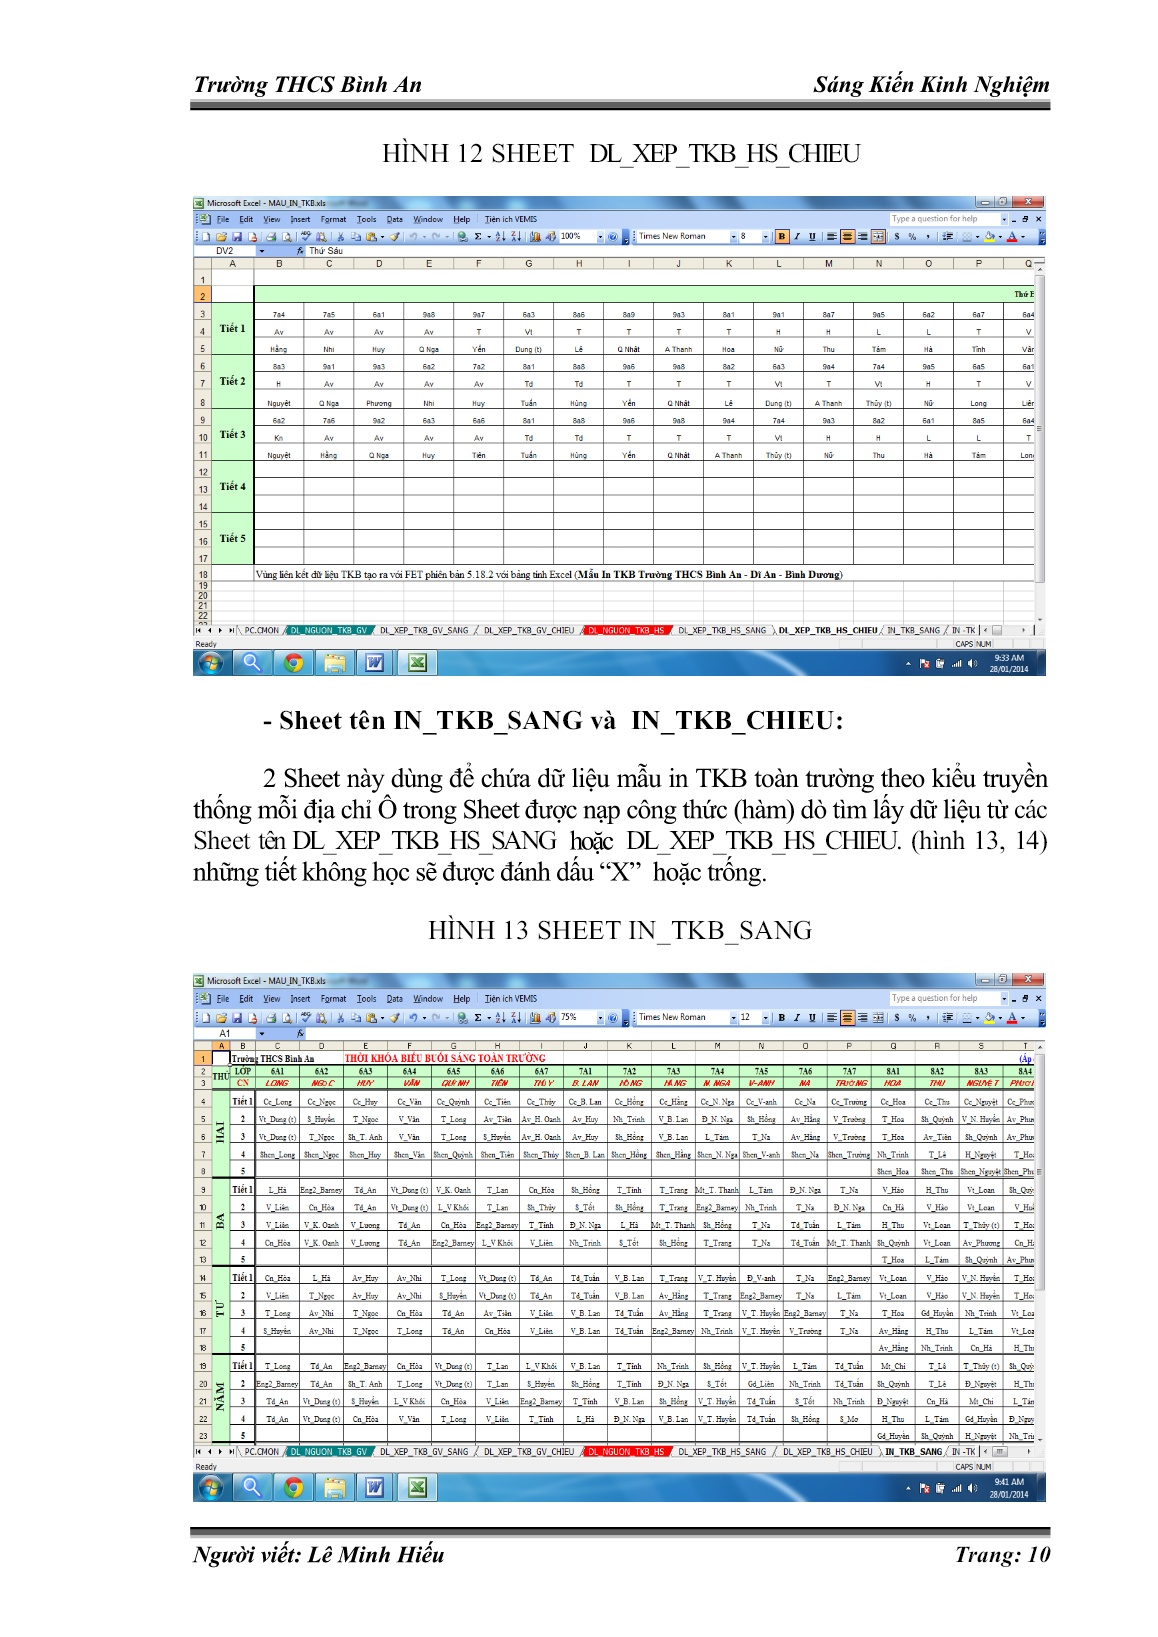Select IN_TKB_SANG sheet tab in upper window
1158x1637 pixels.
pyautogui.click(x=914, y=630)
